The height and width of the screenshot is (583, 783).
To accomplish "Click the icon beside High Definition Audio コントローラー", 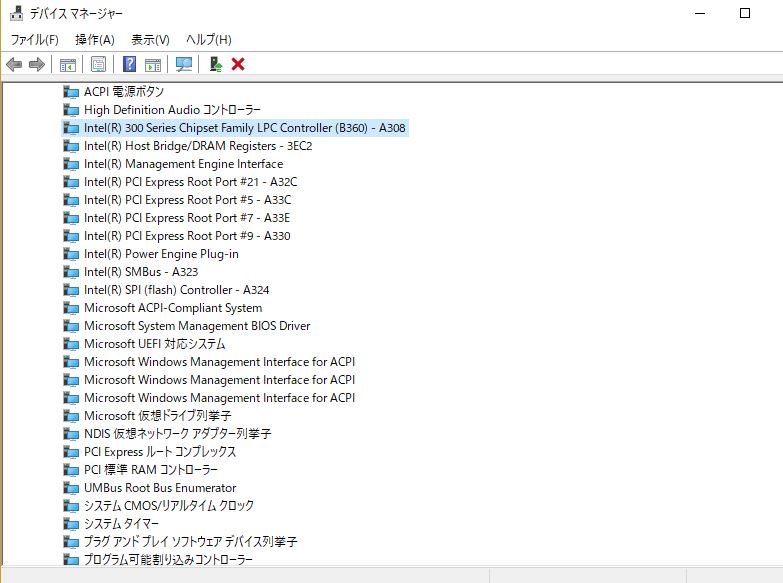I will 71,110.
